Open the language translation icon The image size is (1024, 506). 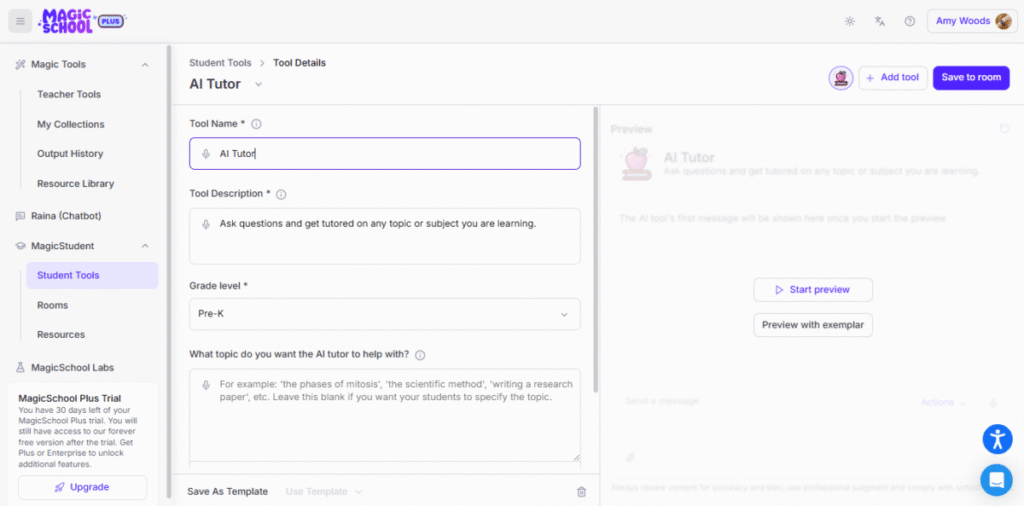click(x=879, y=21)
